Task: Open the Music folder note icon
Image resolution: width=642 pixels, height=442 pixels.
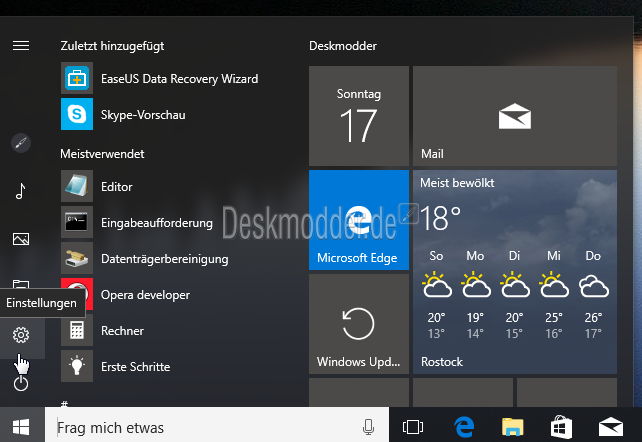Action: (20, 191)
